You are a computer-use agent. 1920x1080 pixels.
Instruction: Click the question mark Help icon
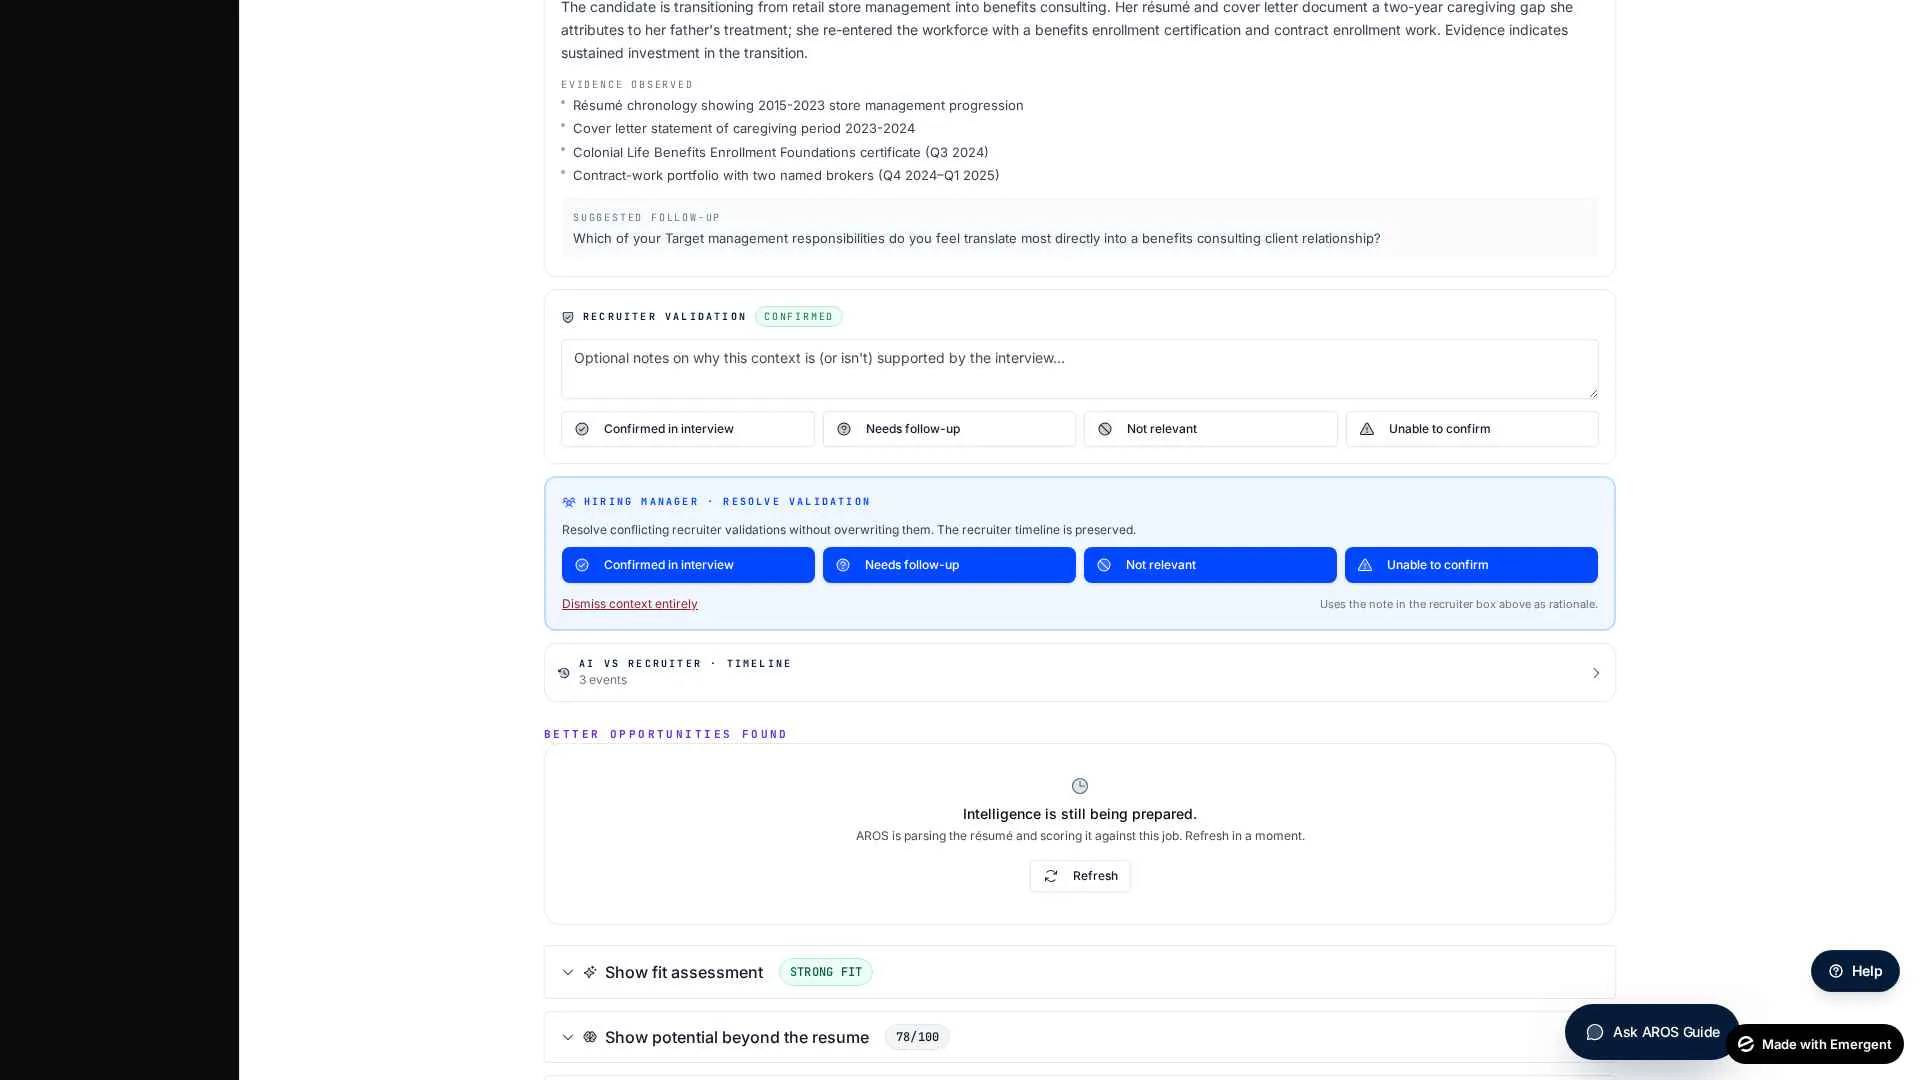tap(1836, 971)
